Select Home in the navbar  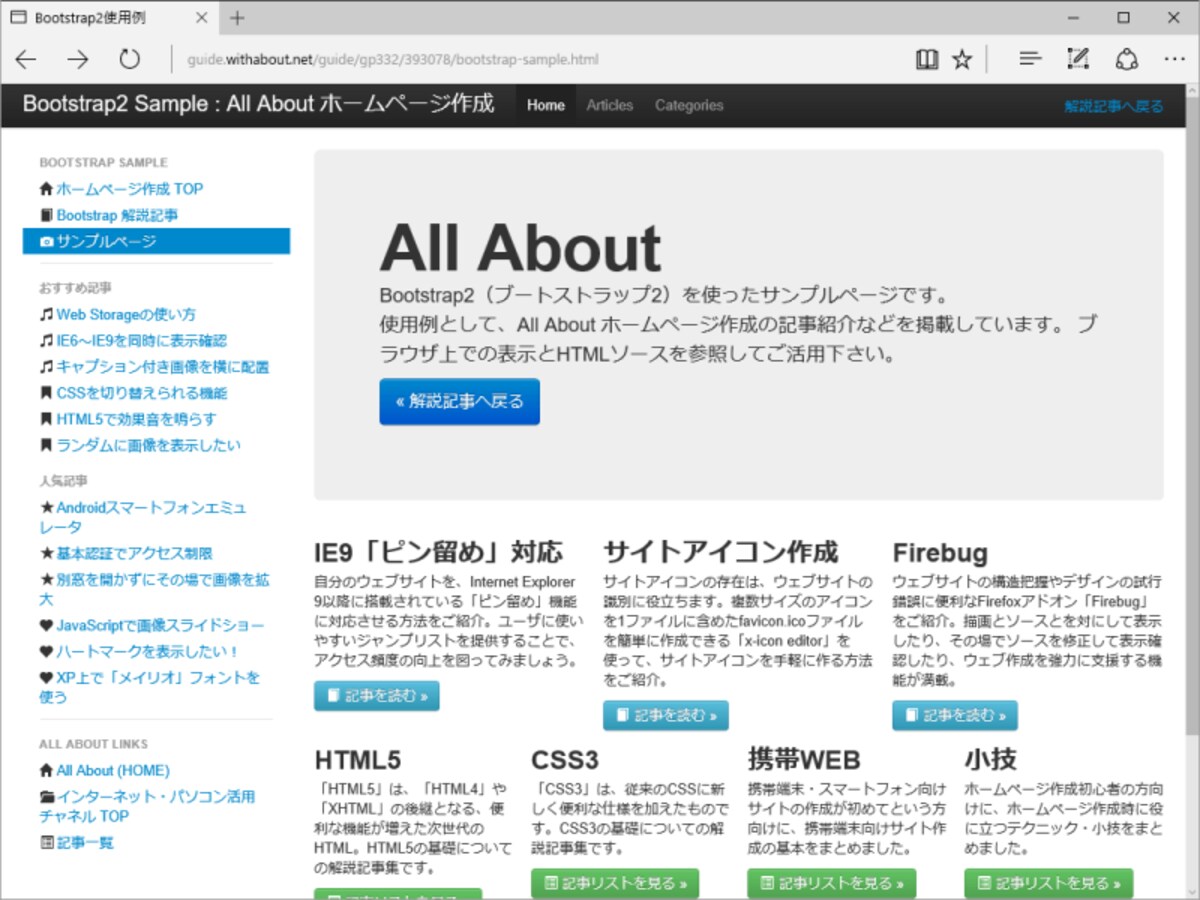pyautogui.click(x=546, y=106)
